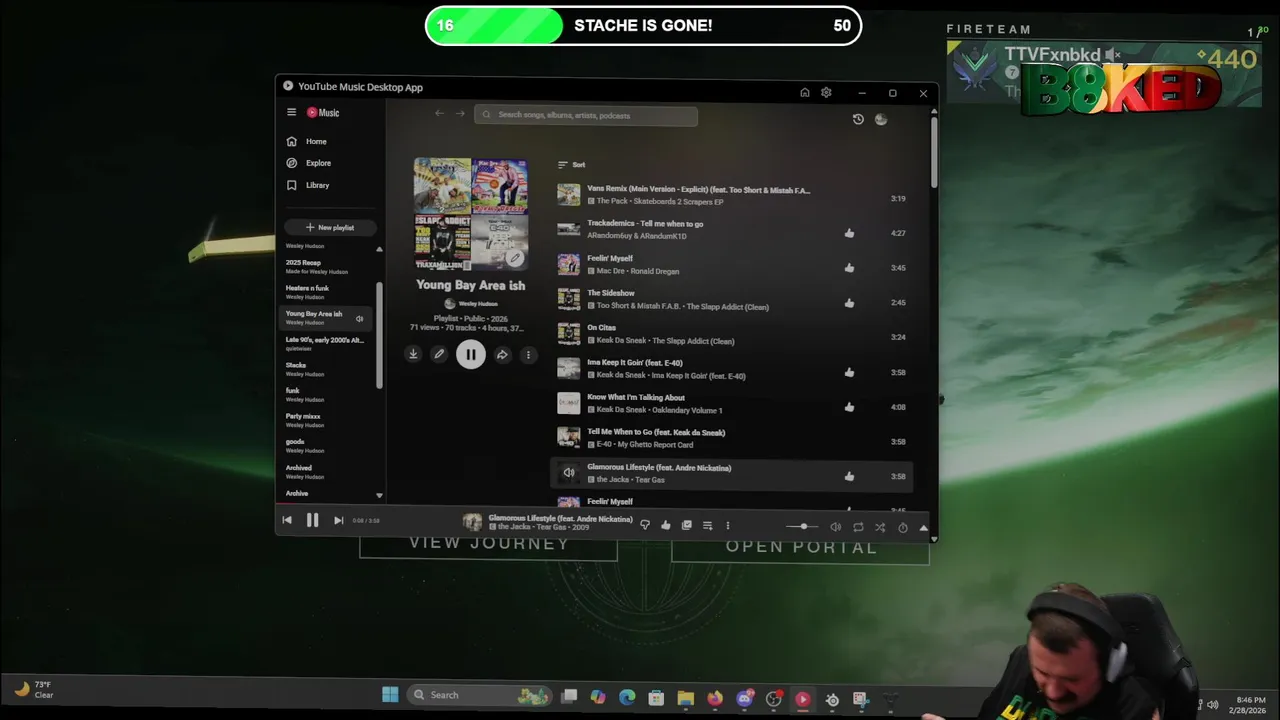Edit playlist with the pencil button beside download
The width and height of the screenshot is (1280, 720).
[438, 354]
